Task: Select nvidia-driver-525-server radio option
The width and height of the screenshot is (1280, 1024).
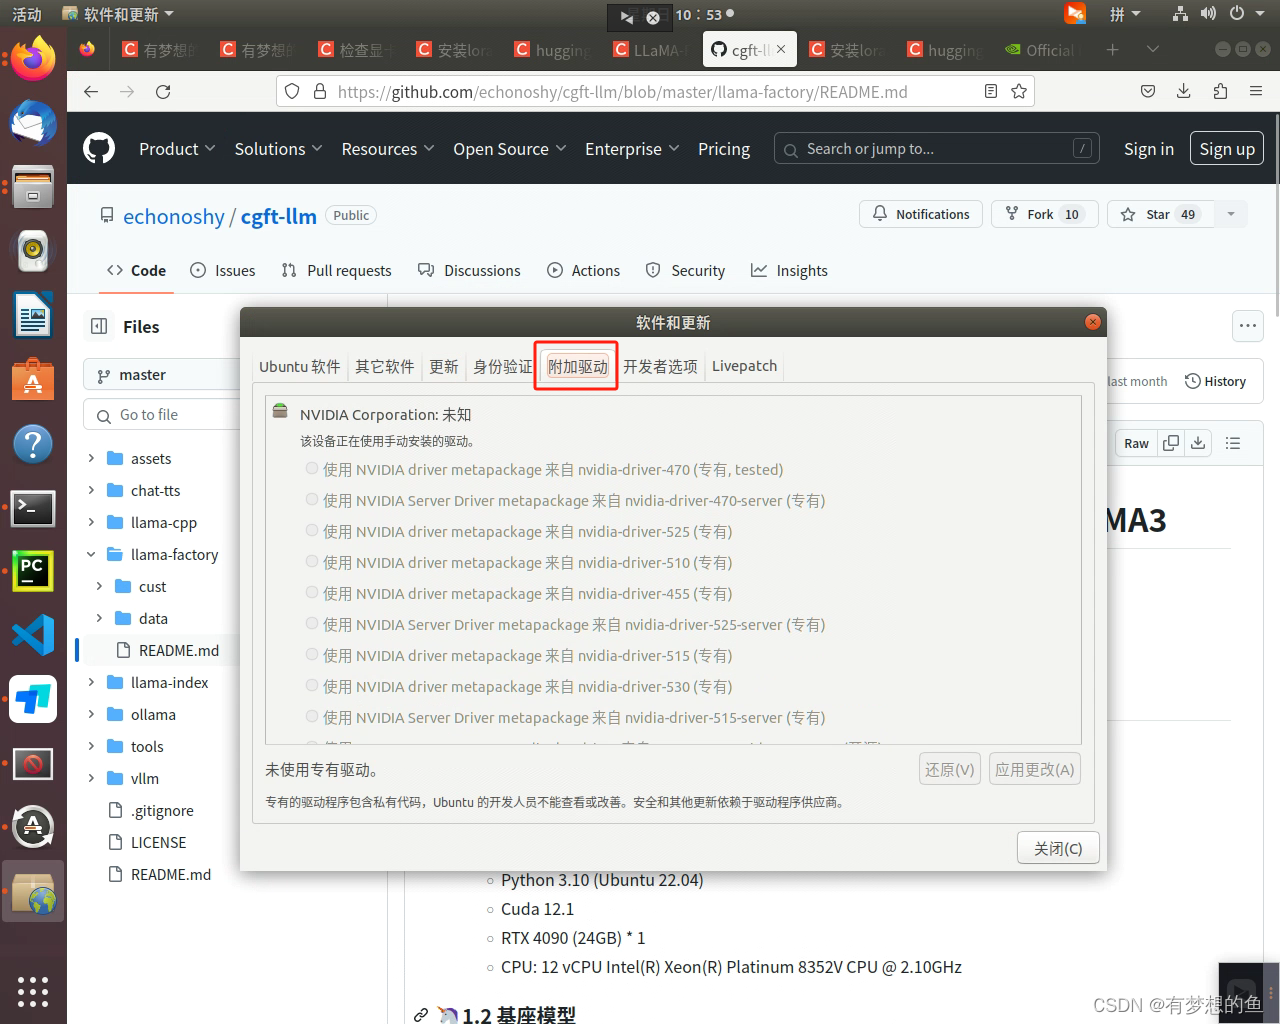Action: click(x=312, y=624)
